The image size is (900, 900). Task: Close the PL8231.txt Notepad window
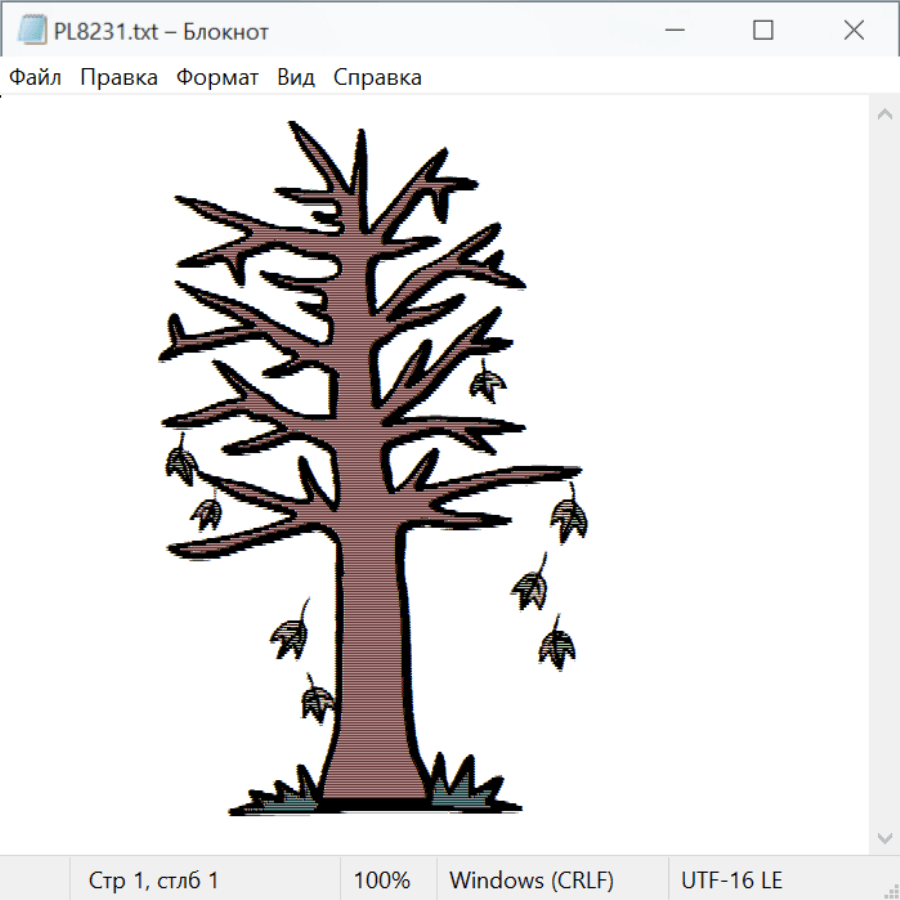point(853,31)
